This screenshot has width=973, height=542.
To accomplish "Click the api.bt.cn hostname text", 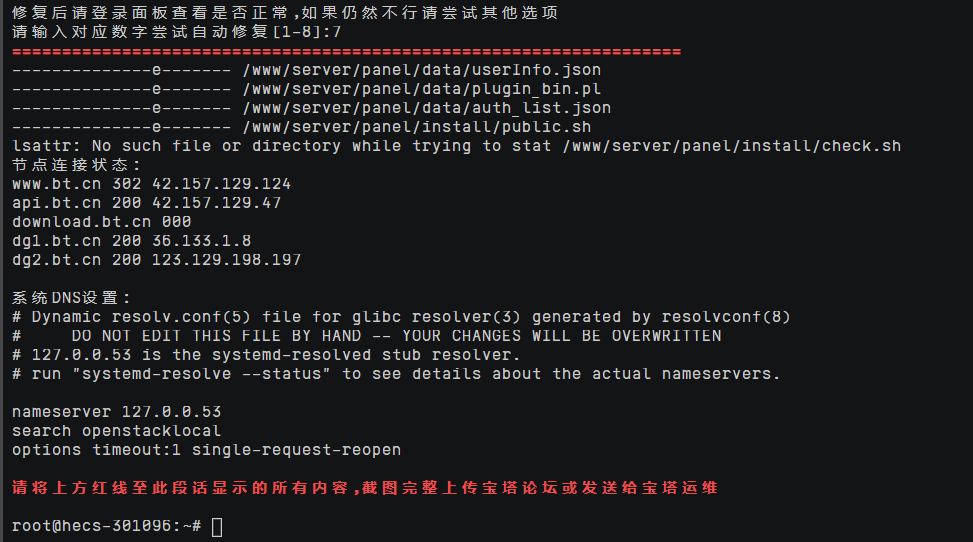I will pos(56,203).
